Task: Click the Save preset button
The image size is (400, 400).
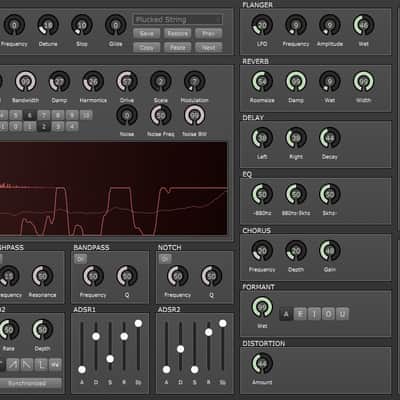Action: pyautogui.click(x=147, y=33)
